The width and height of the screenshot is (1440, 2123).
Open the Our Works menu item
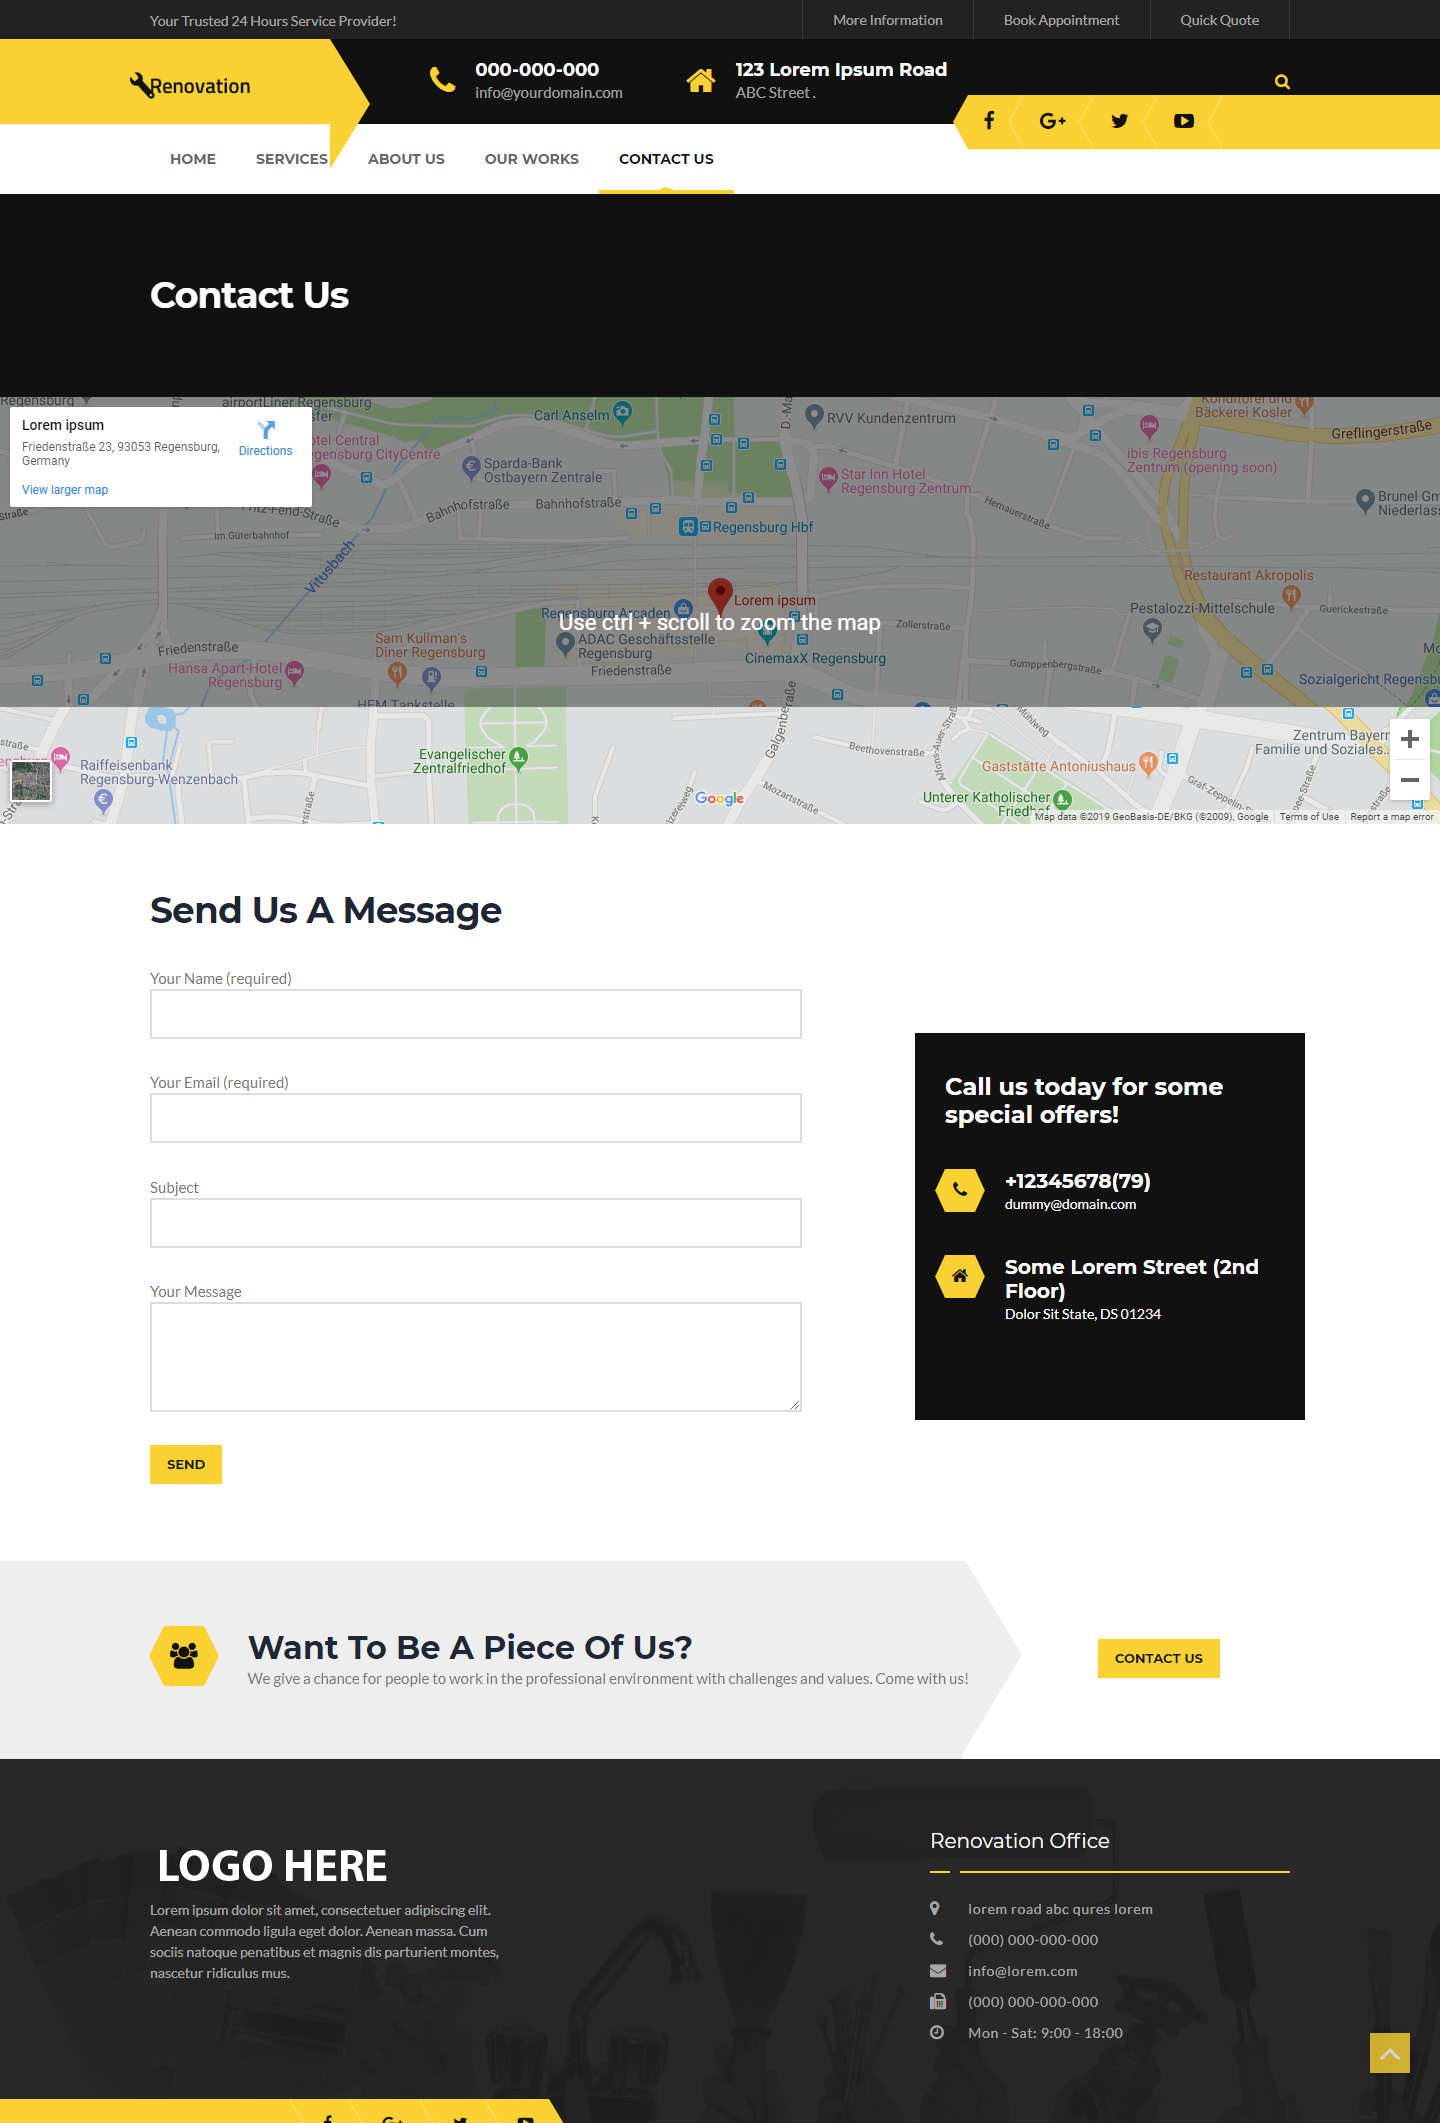[531, 159]
